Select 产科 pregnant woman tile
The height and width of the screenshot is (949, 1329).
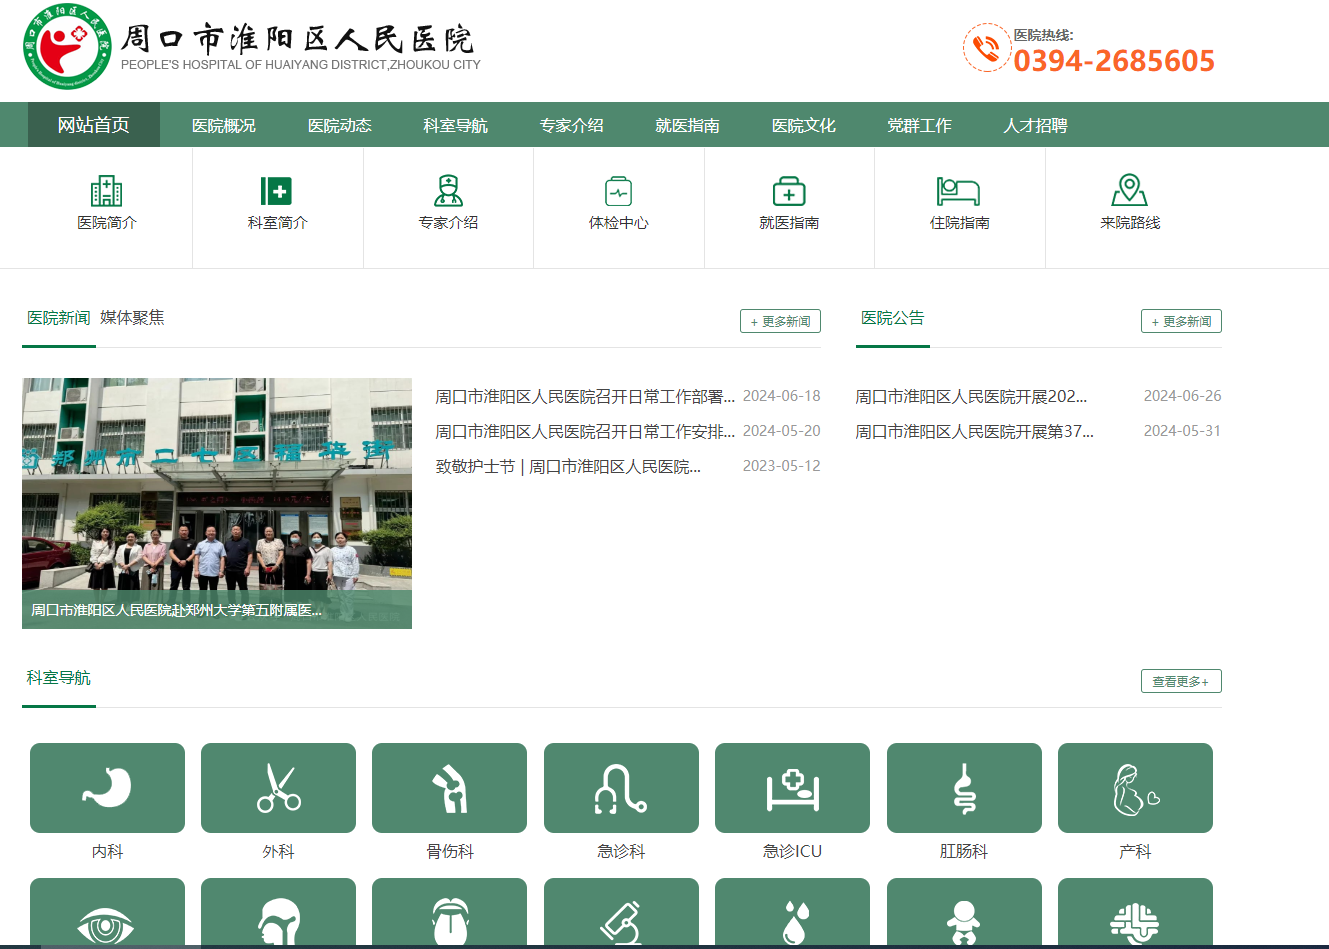pyautogui.click(x=1135, y=788)
